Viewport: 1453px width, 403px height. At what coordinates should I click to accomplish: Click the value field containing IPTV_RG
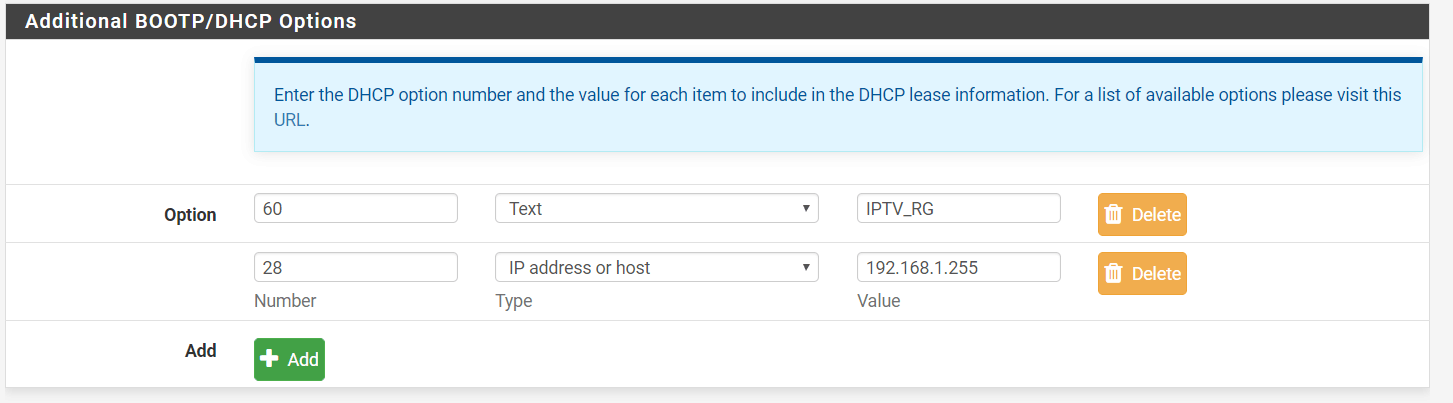click(x=958, y=209)
